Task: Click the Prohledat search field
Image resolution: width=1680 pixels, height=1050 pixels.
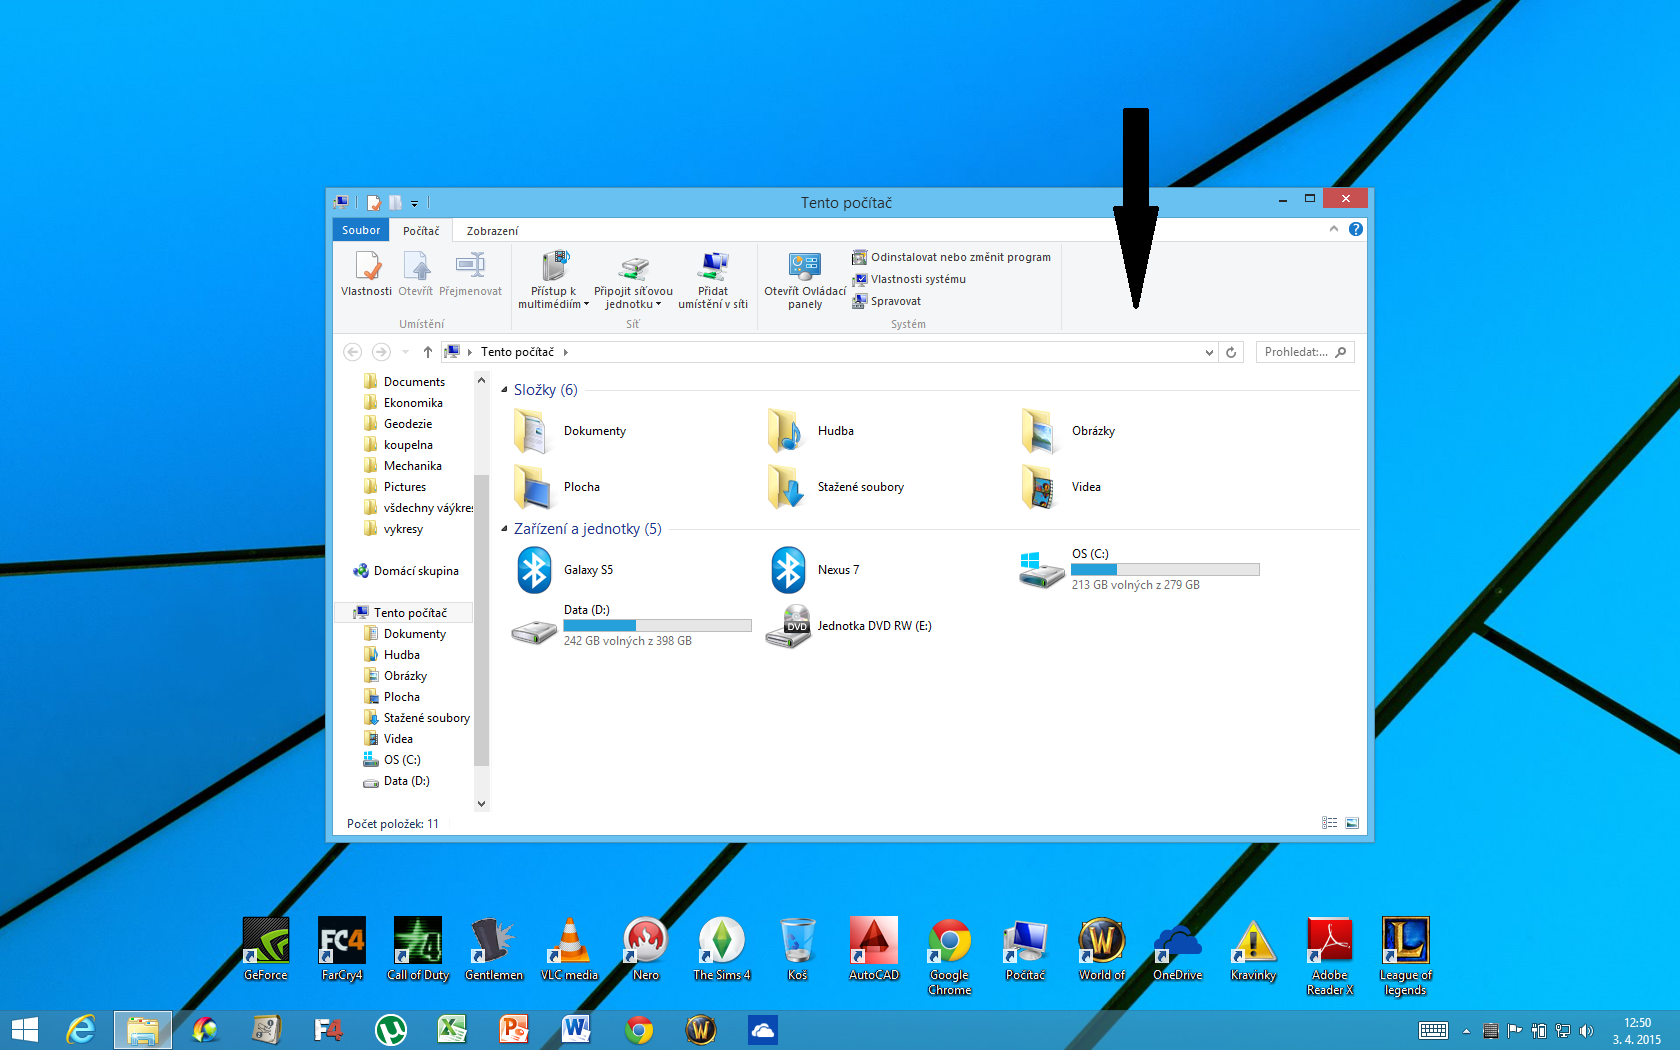Action: (x=1305, y=352)
